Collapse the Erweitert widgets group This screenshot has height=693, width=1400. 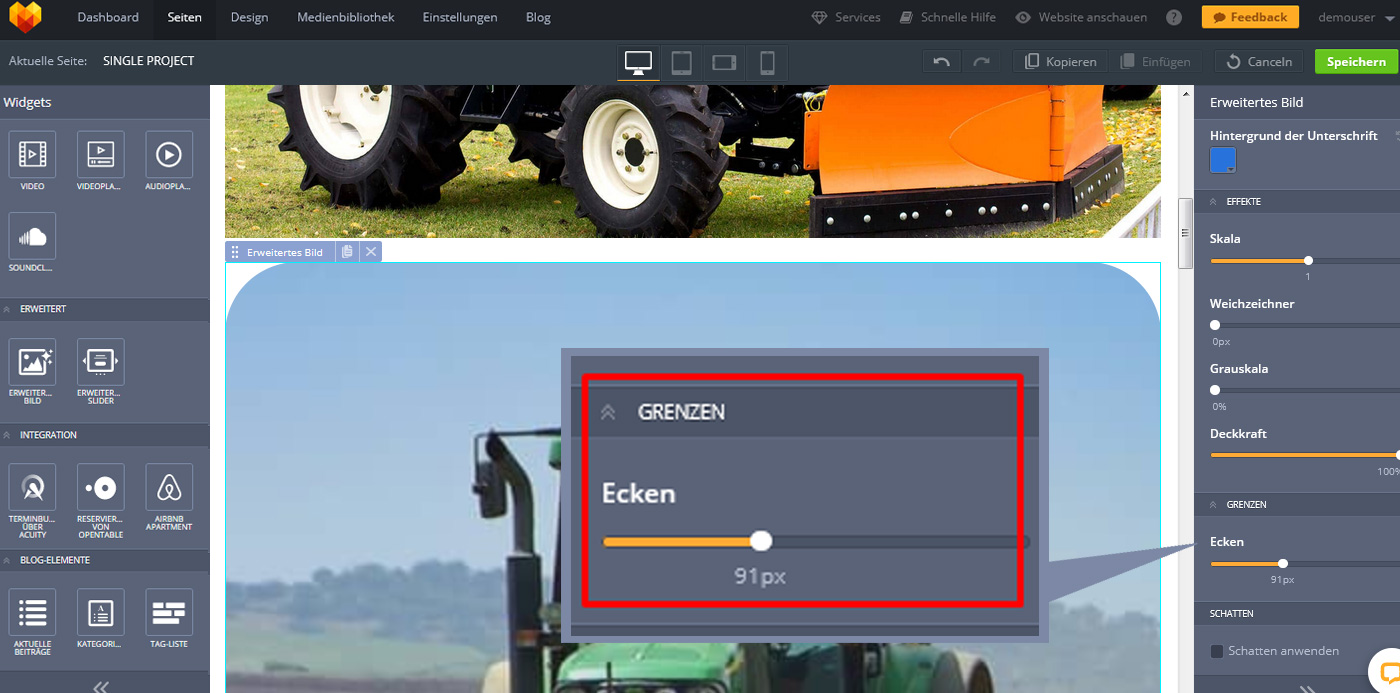8,309
